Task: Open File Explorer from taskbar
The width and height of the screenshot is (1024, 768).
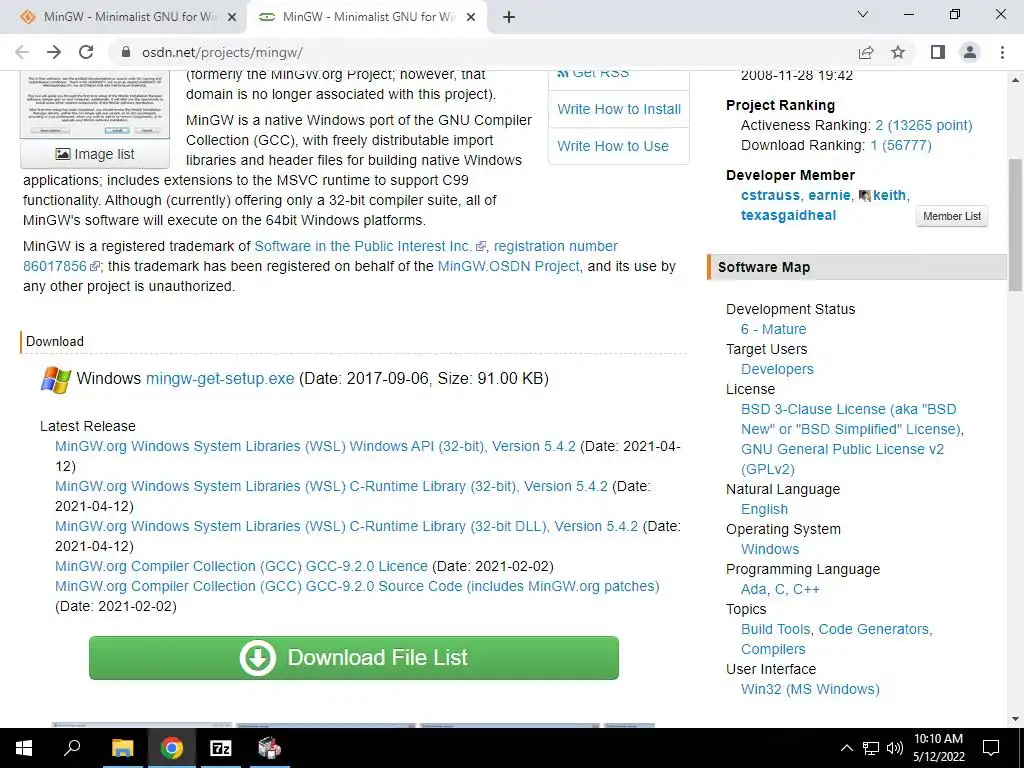Action: (122, 748)
